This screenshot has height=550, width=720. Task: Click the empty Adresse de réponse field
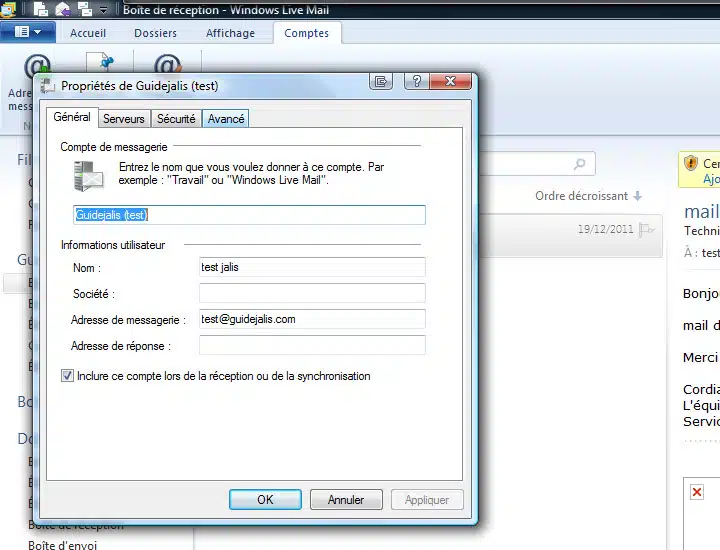312,345
